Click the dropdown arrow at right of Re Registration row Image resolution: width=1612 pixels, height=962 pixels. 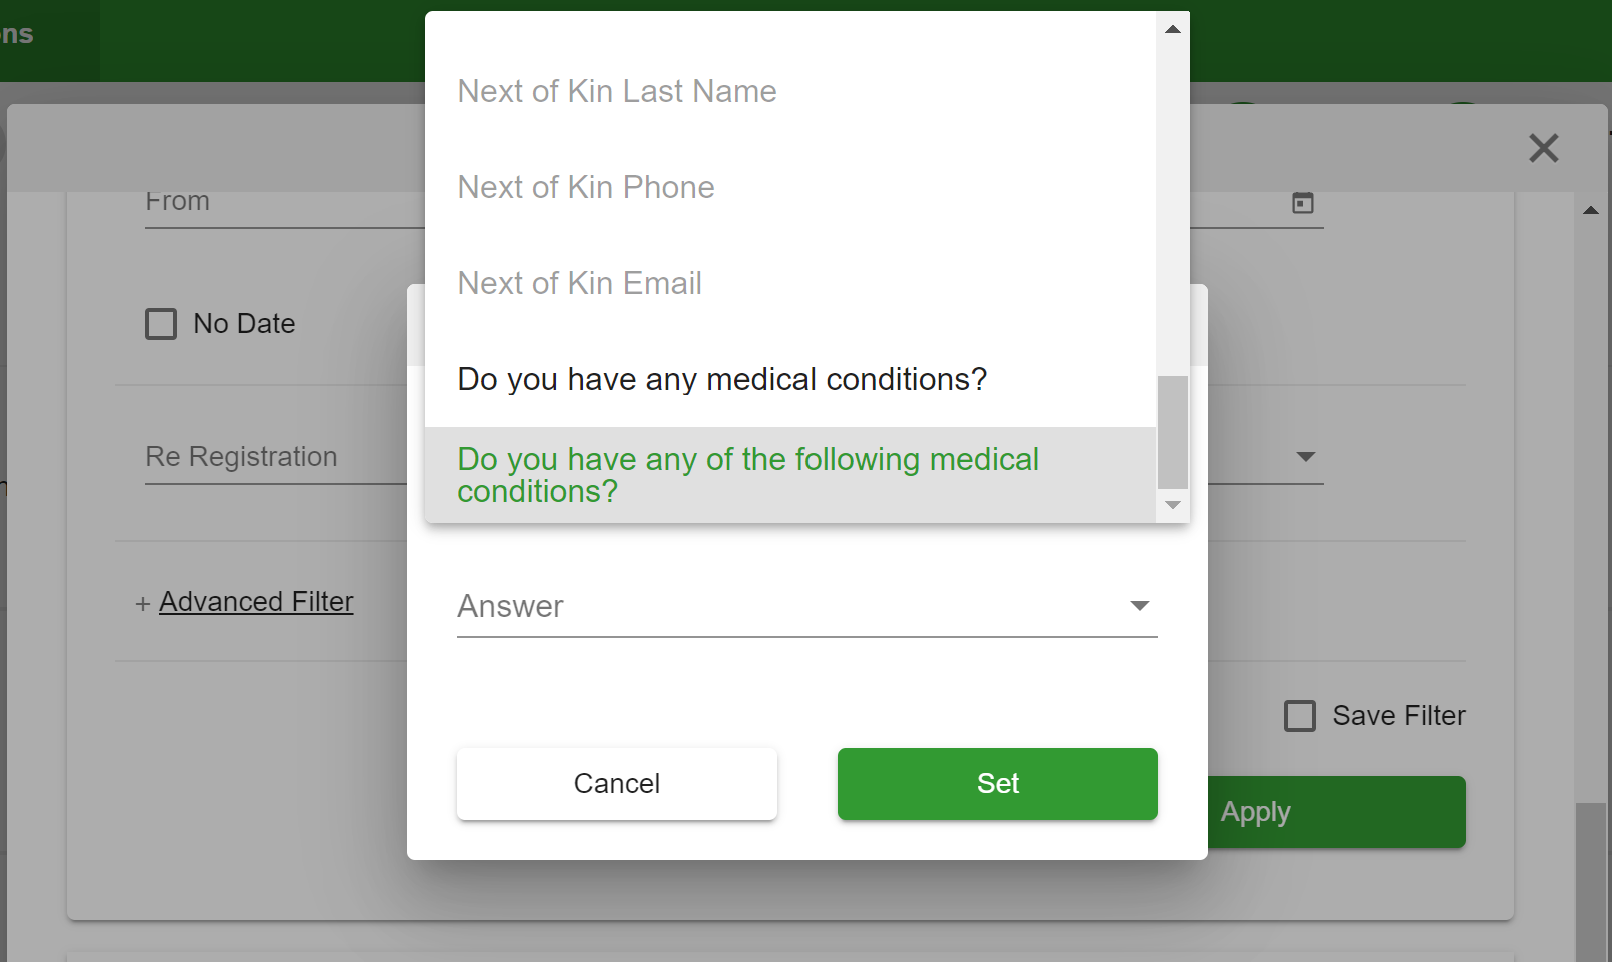[1305, 457]
